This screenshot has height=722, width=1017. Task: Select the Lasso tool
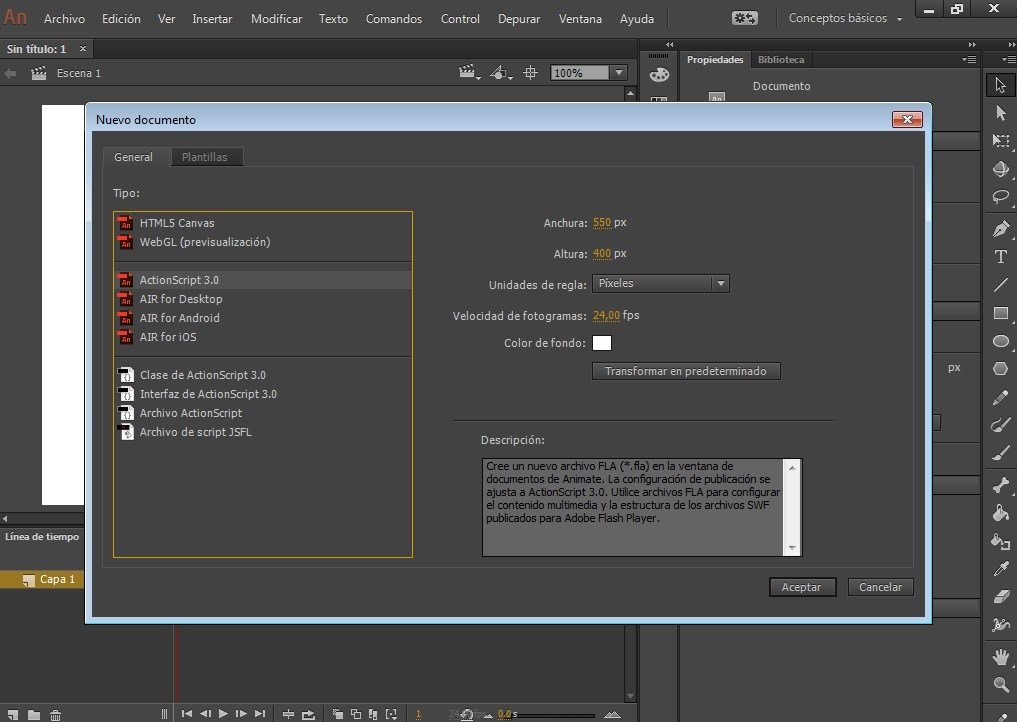pyautogui.click(x=1000, y=197)
